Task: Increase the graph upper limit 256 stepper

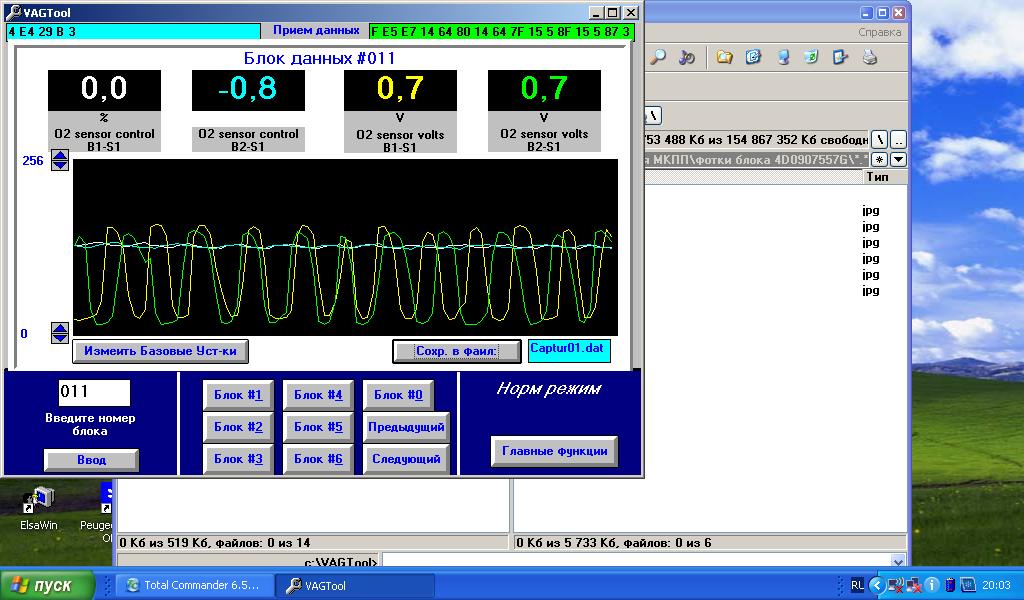Action: point(60,155)
